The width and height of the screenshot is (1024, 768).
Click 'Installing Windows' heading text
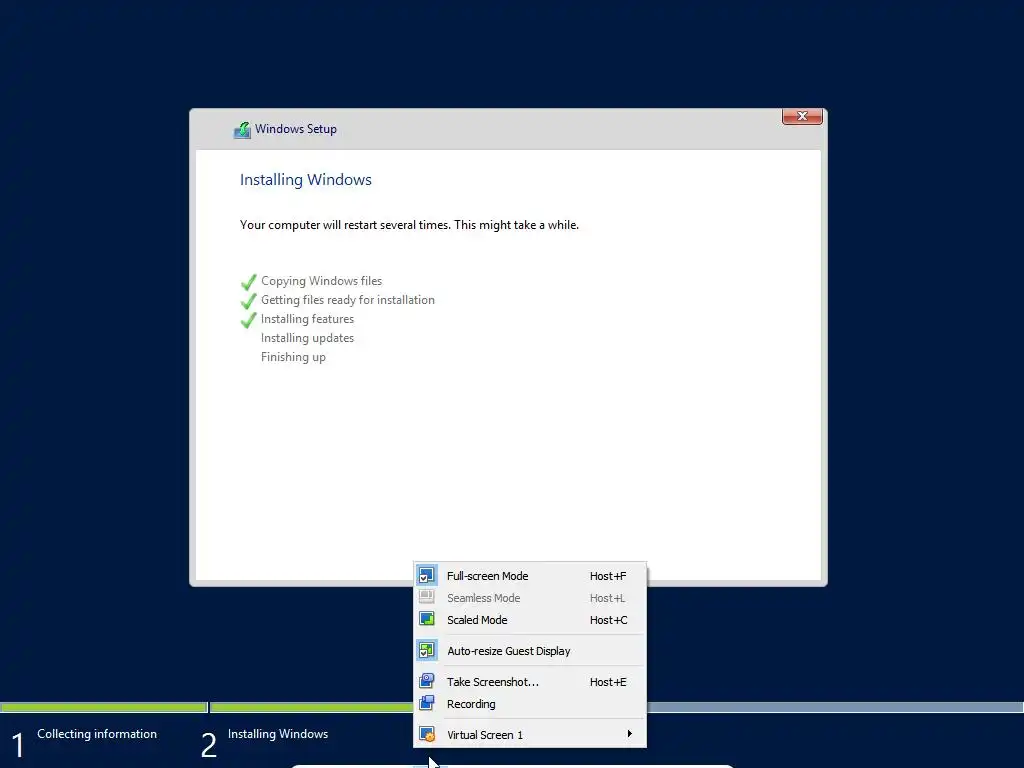point(306,180)
